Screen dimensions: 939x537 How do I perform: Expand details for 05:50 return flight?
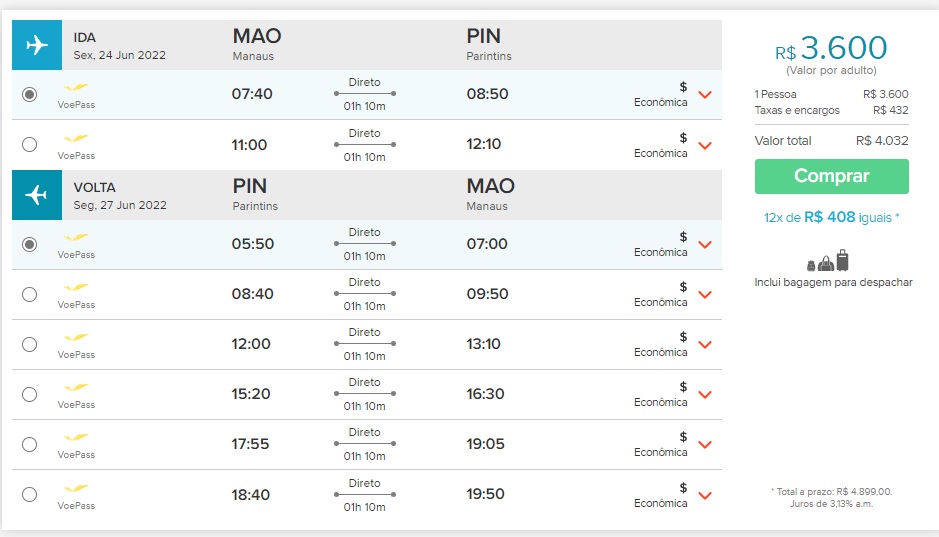[705, 245]
